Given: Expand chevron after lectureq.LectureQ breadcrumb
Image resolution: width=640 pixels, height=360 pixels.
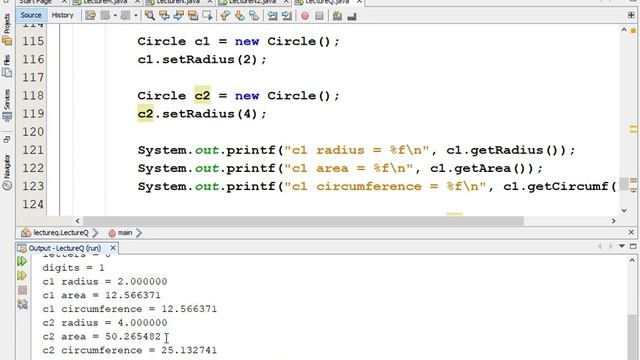Looking at the screenshot, I should (x=95, y=233).
